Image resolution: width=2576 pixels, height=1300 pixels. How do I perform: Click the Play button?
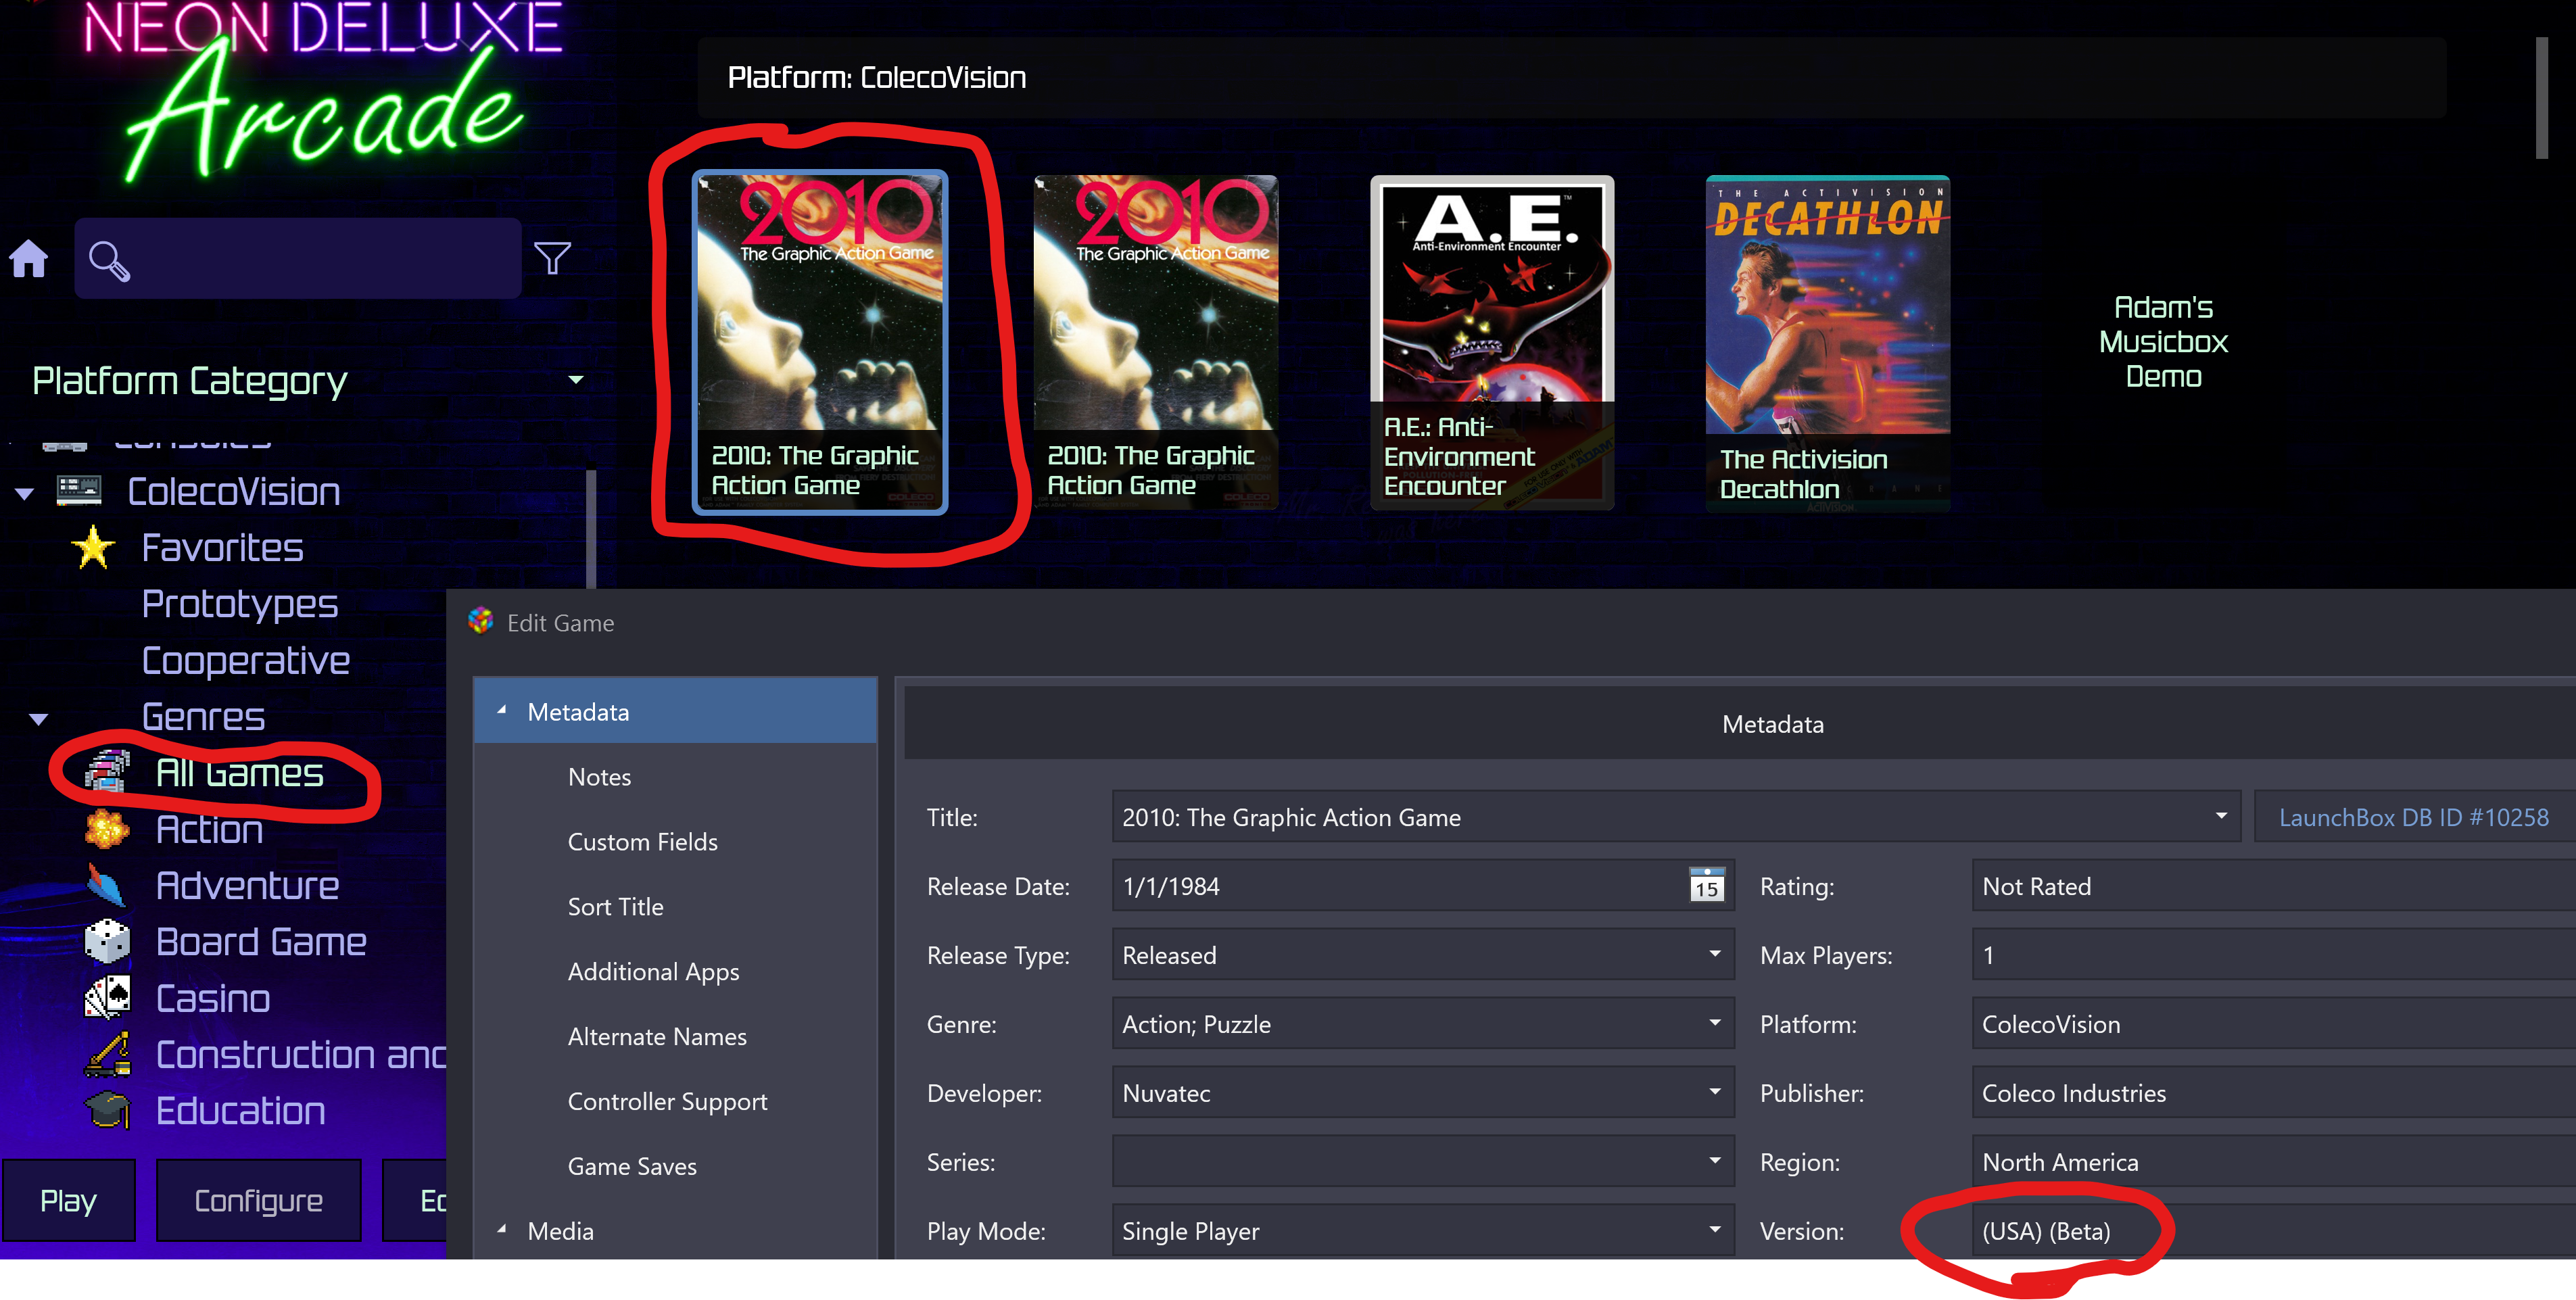pos(68,1200)
